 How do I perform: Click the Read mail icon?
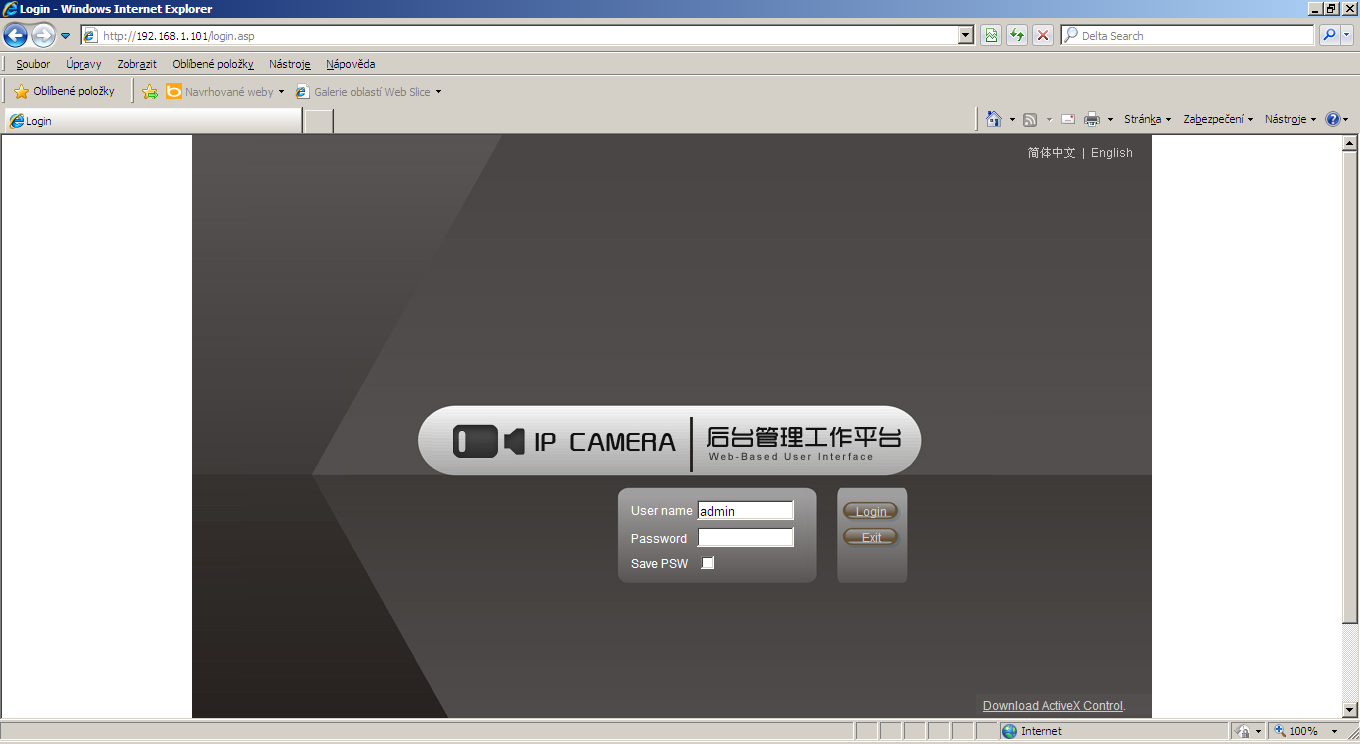[x=1068, y=119]
